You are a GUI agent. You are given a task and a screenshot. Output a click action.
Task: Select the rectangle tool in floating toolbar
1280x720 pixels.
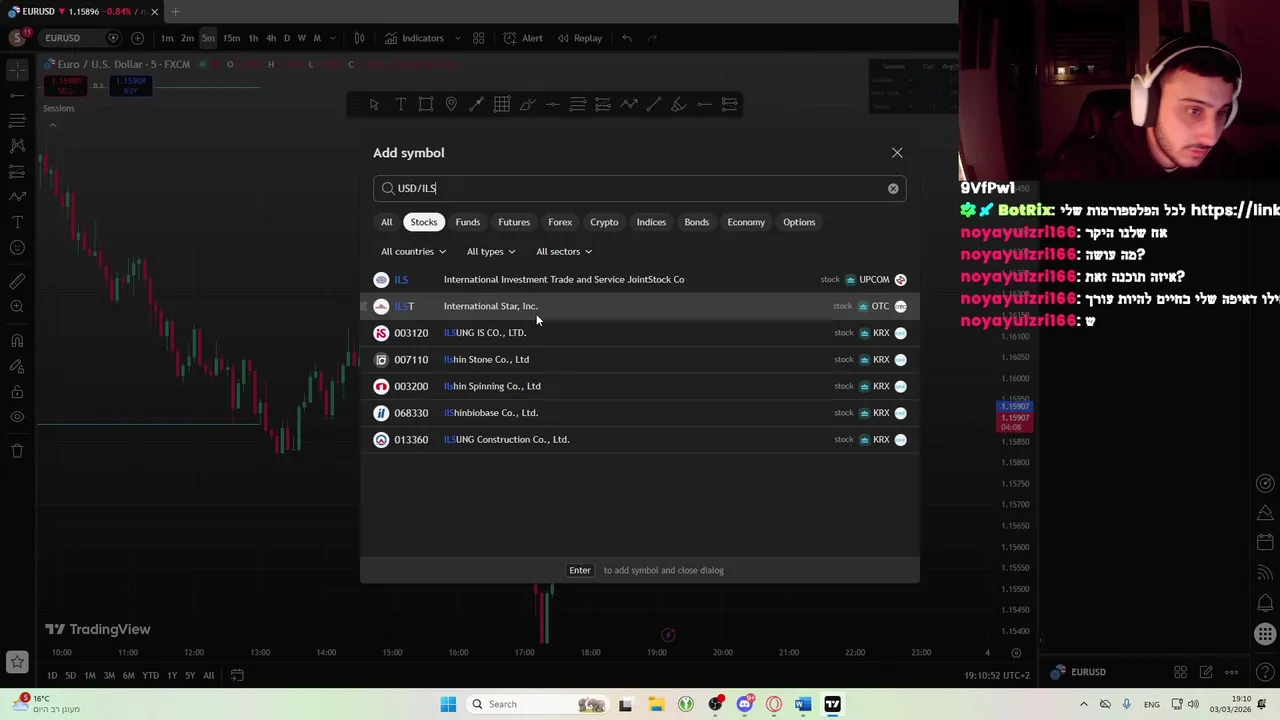point(426,104)
